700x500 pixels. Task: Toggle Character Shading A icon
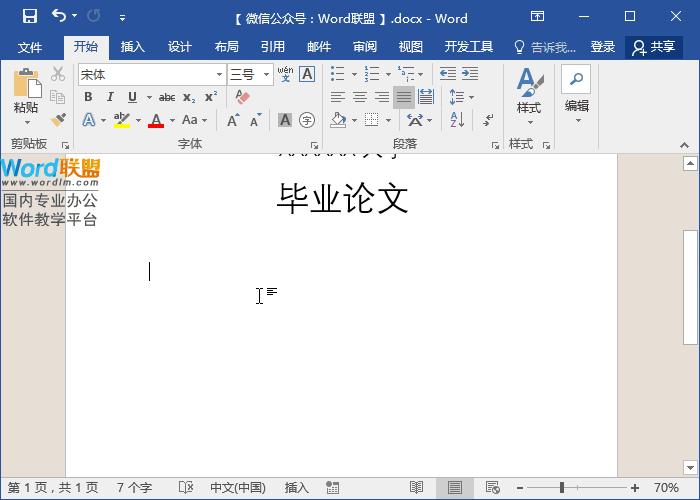[x=285, y=120]
